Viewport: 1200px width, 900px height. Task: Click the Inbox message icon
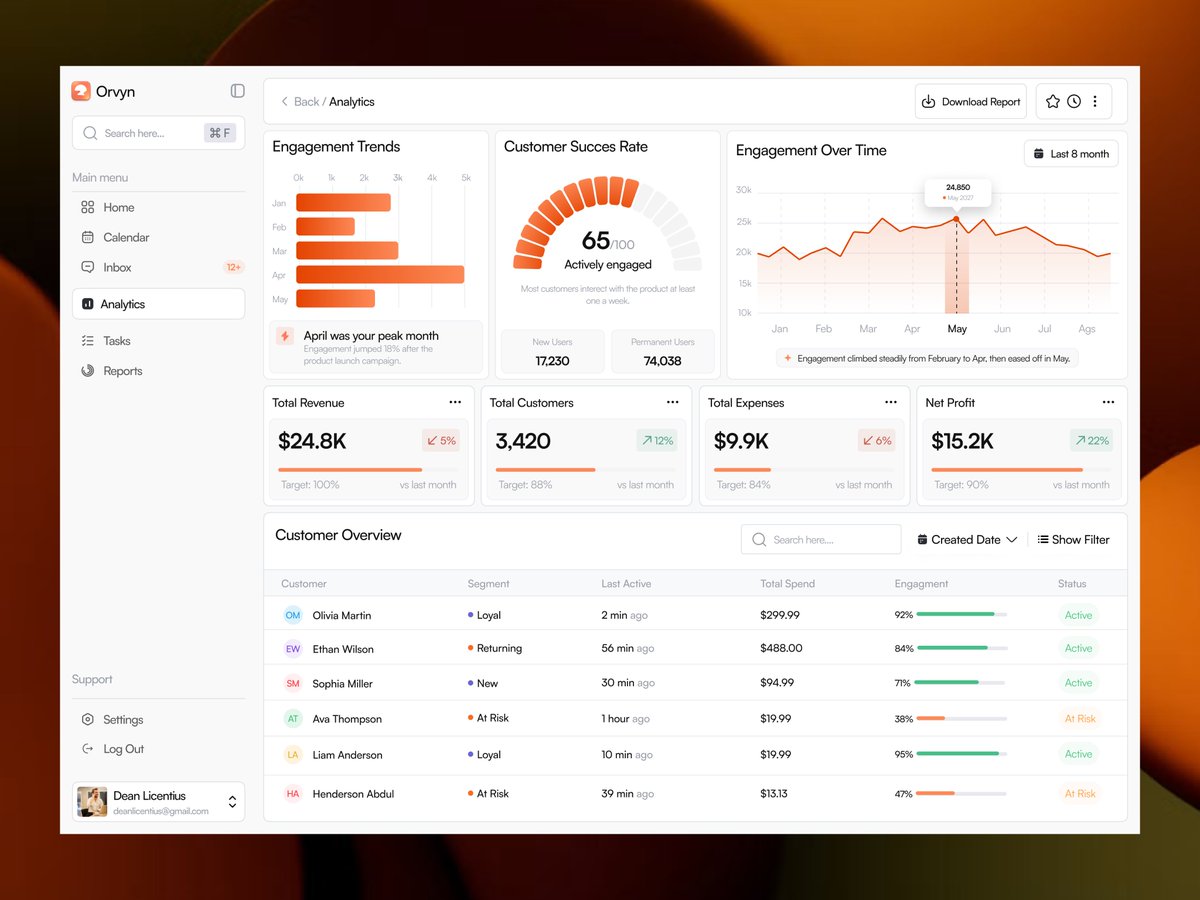pyautogui.click(x=88, y=267)
